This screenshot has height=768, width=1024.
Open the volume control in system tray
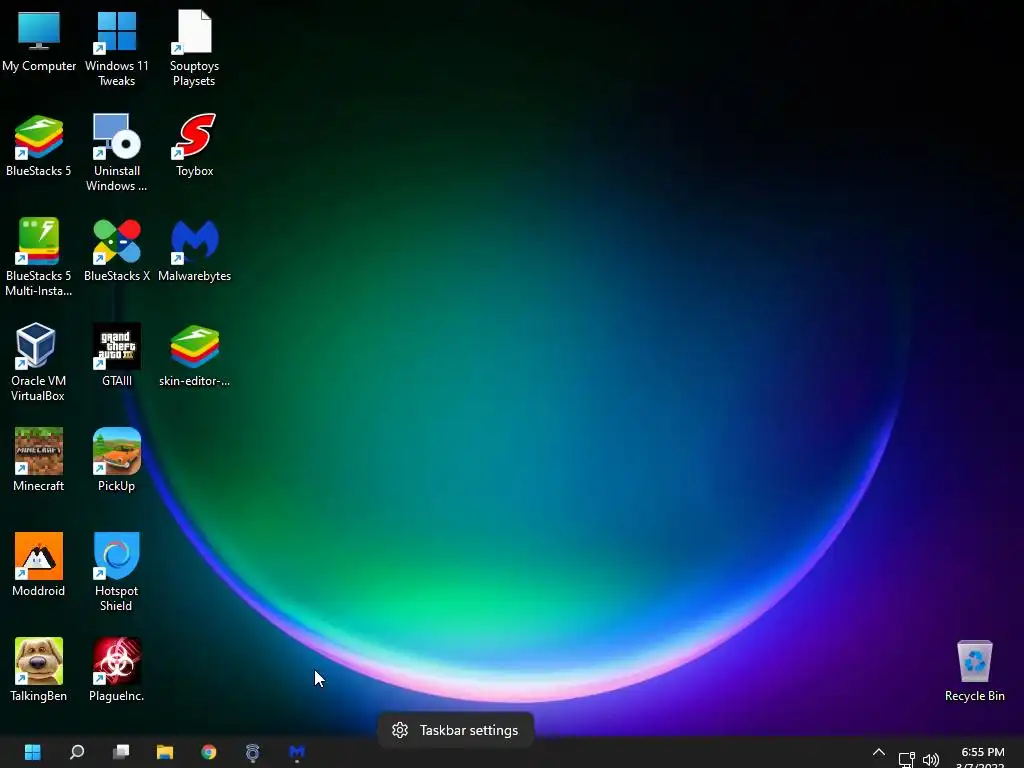coord(931,760)
